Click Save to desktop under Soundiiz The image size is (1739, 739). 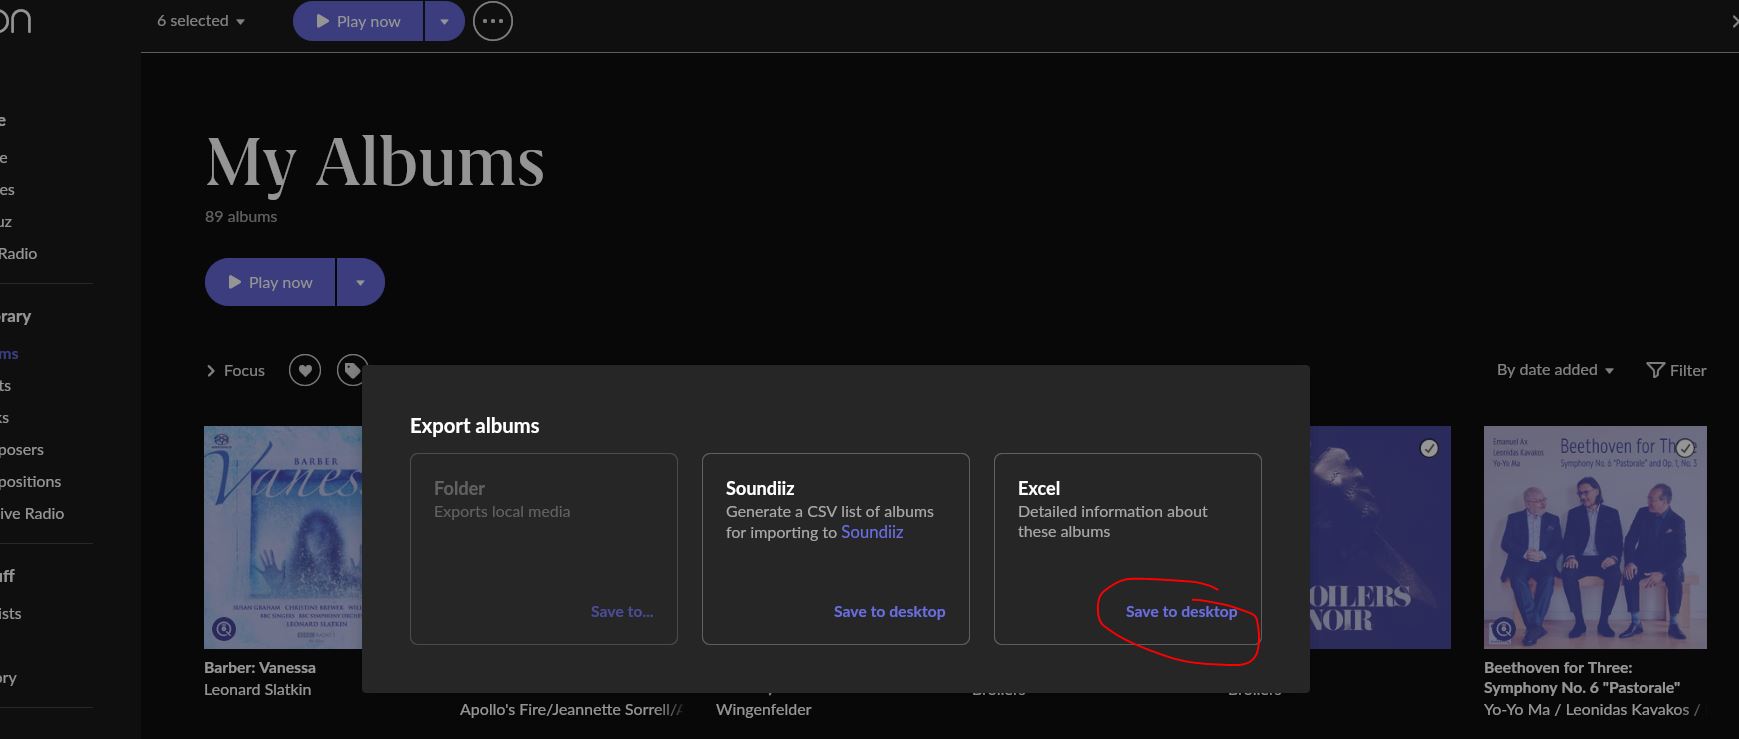click(x=889, y=612)
